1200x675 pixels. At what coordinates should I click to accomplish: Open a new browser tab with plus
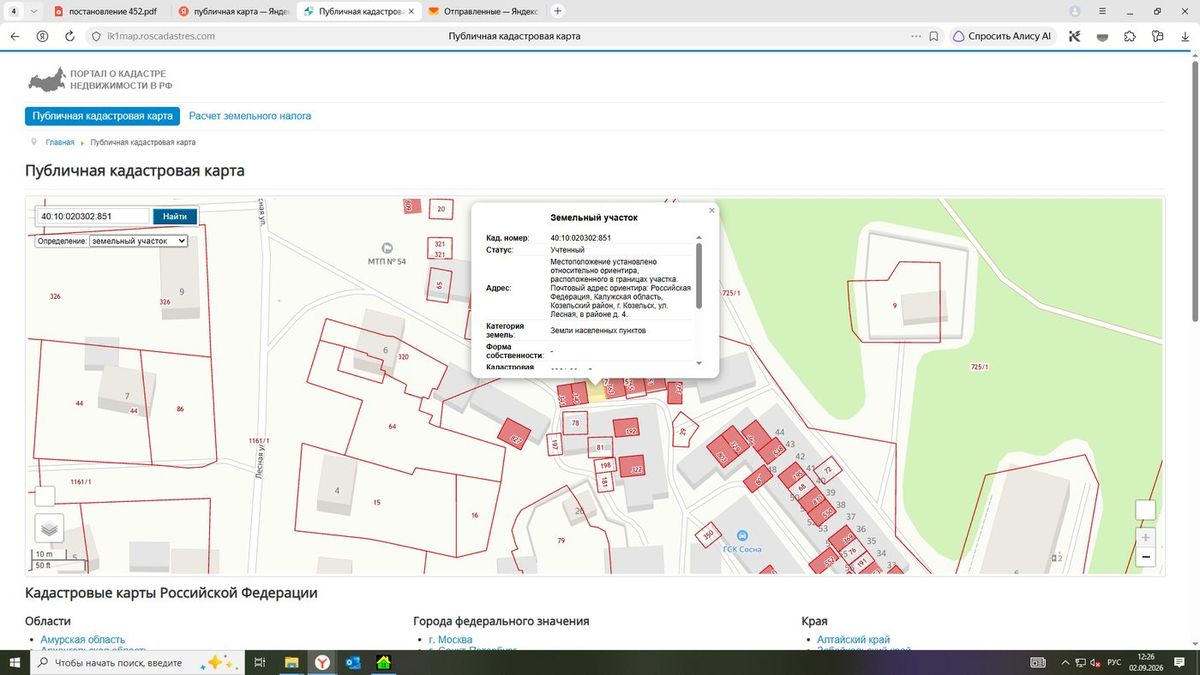click(x=558, y=11)
